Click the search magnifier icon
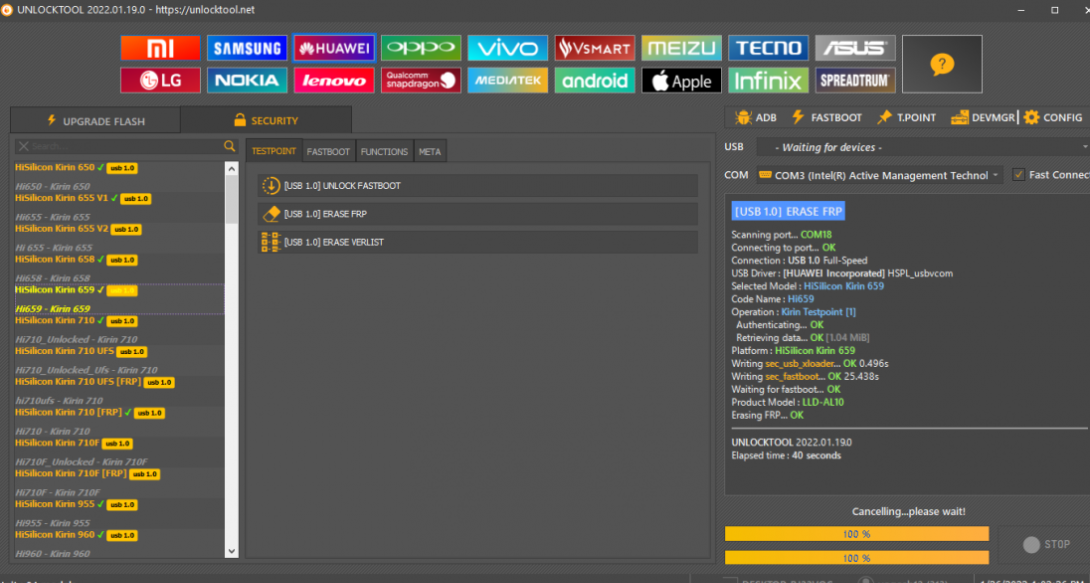Viewport: 1090px width, 583px height. pyautogui.click(x=229, y=146)
